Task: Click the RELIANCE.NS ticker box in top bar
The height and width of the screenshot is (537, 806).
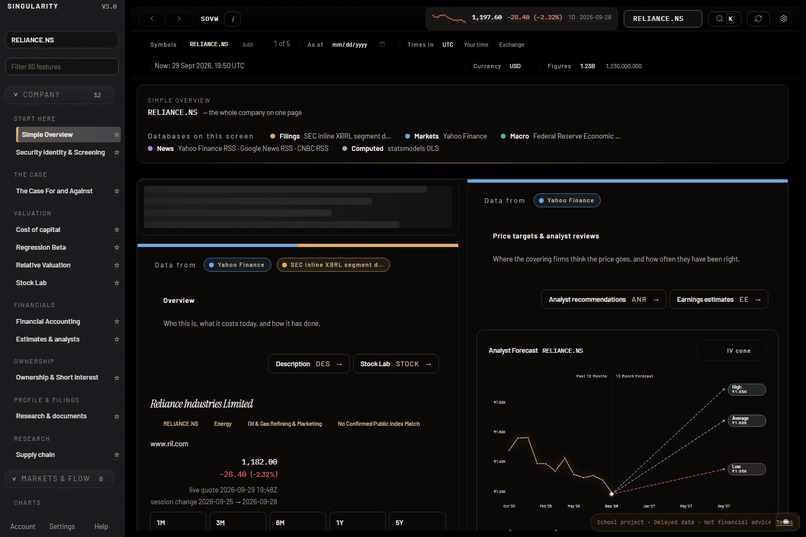Action: click(663, 18)
